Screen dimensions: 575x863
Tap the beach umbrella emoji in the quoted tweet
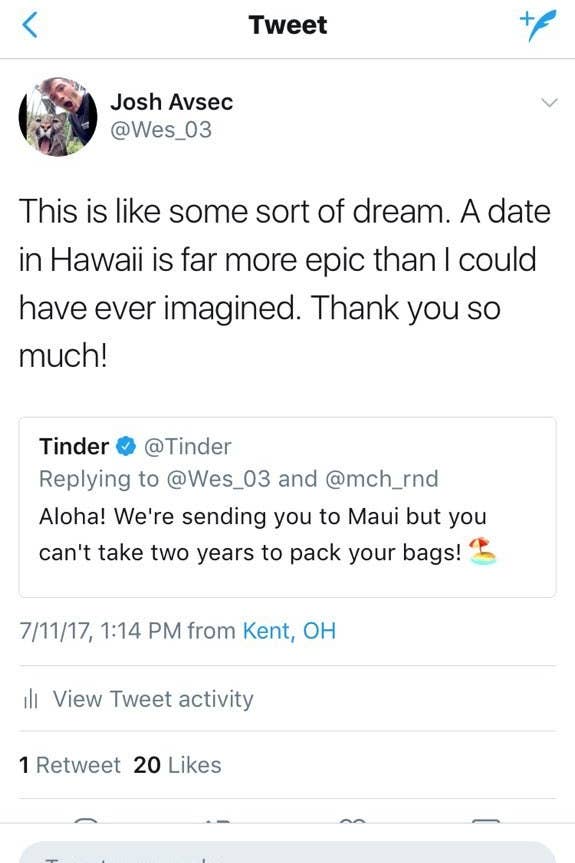click(482, 551)
